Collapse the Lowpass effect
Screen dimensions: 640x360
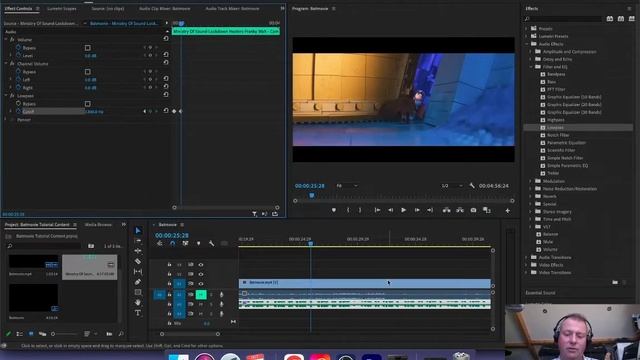click(x=6, y=96)
